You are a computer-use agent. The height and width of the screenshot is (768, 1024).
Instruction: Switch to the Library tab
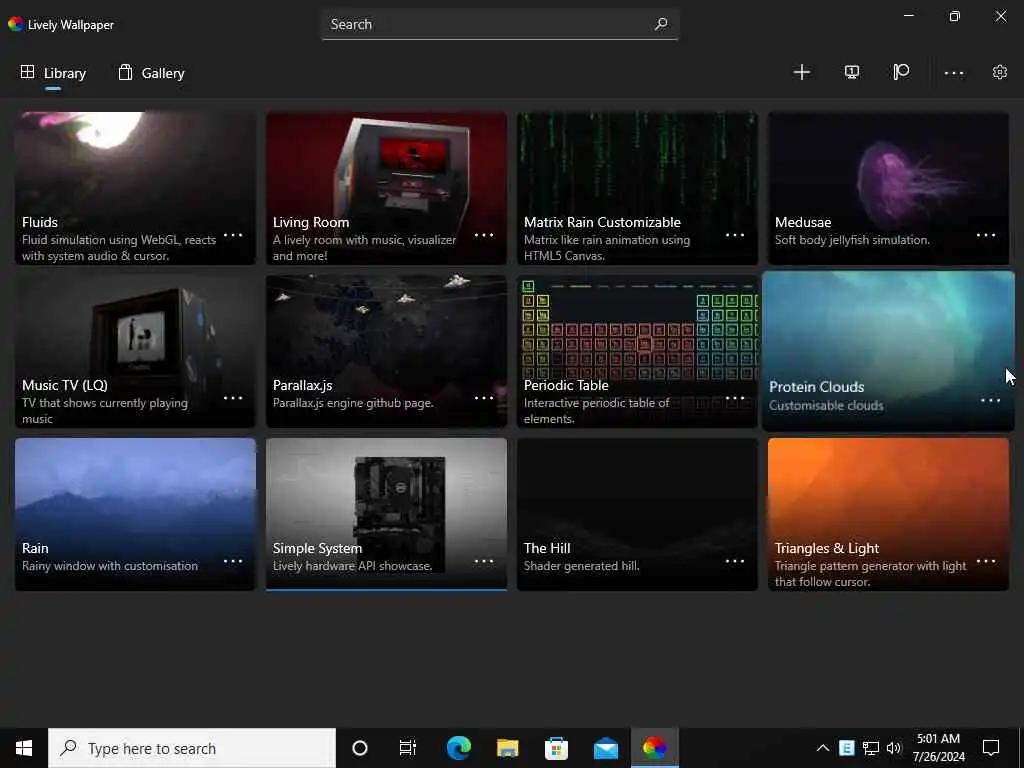tap(53, 73)
